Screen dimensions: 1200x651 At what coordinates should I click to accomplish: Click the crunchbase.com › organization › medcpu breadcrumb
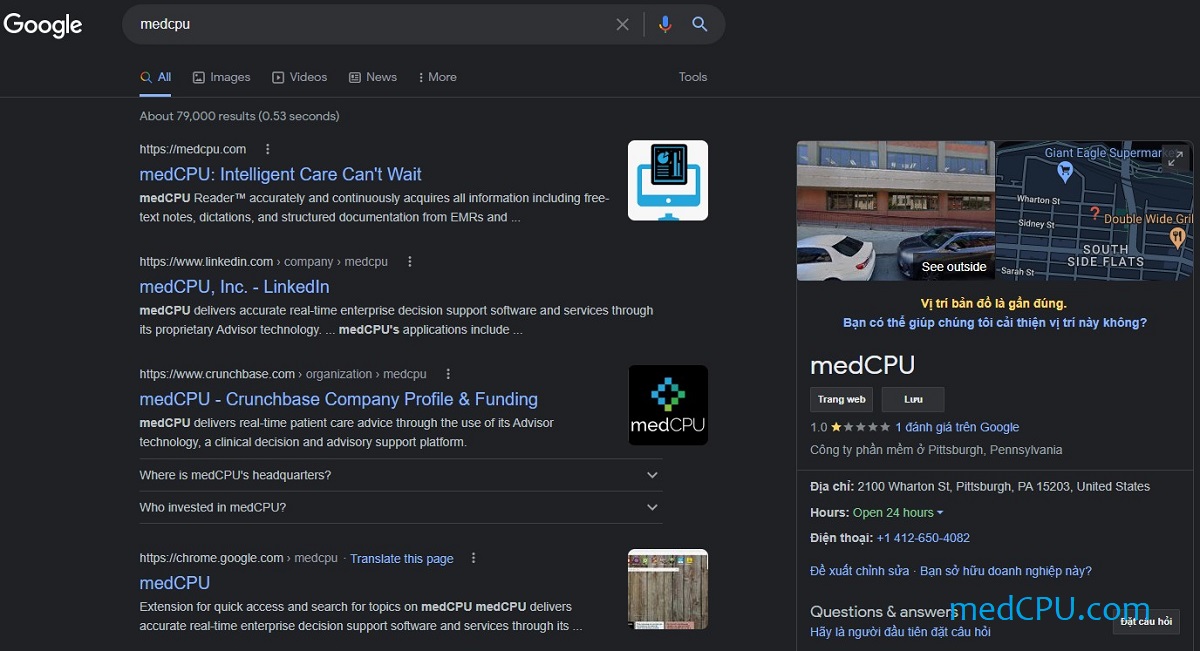(x=283, y=374)
